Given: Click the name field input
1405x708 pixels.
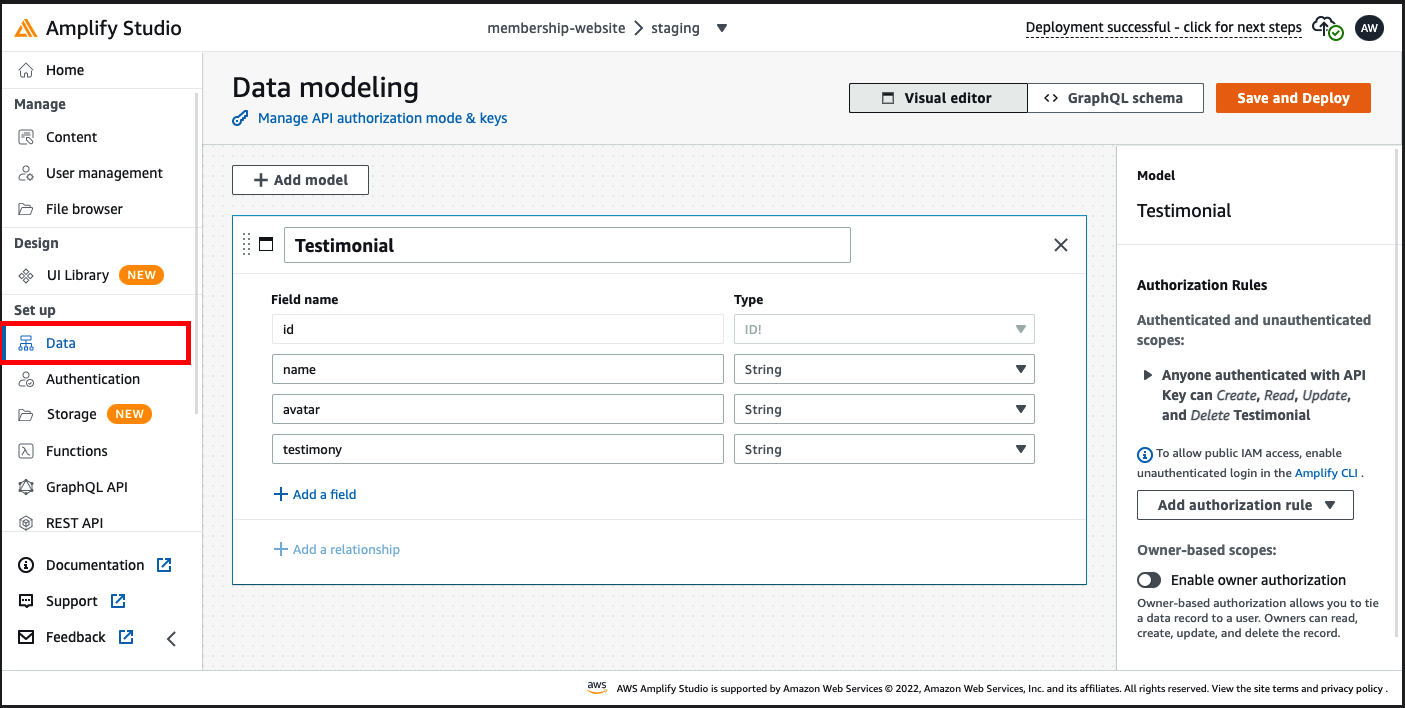Looking at the screenshot, I should click(x=497, y=369).
